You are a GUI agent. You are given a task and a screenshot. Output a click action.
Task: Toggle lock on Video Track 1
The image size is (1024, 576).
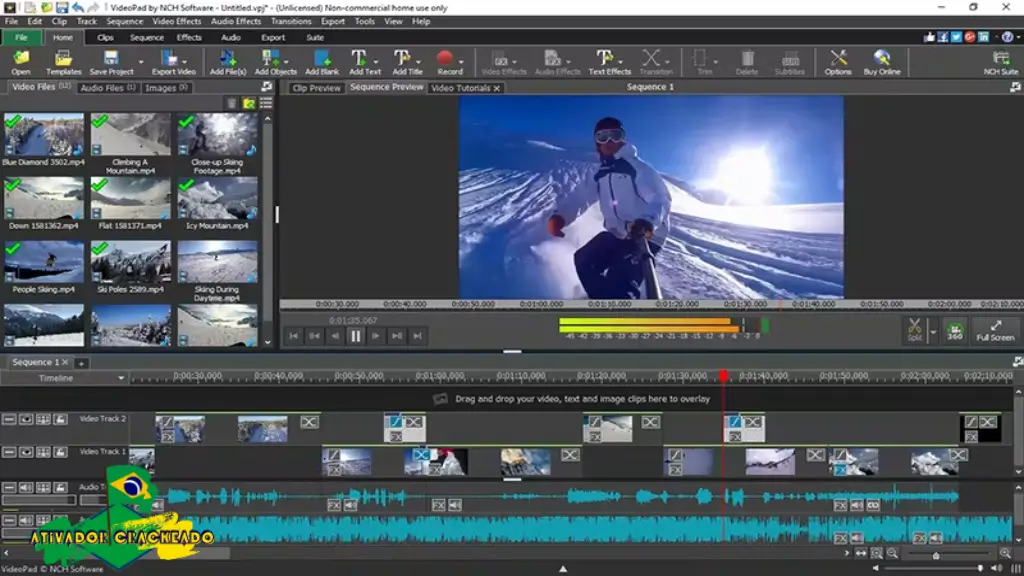pos(60,452)
